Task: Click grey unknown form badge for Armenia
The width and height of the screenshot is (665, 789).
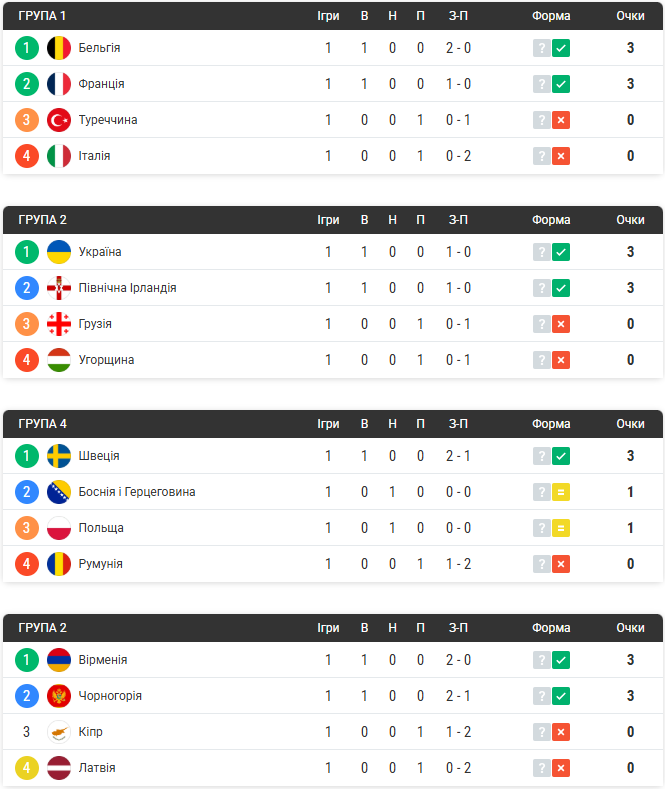Action: tap(542, 660)
